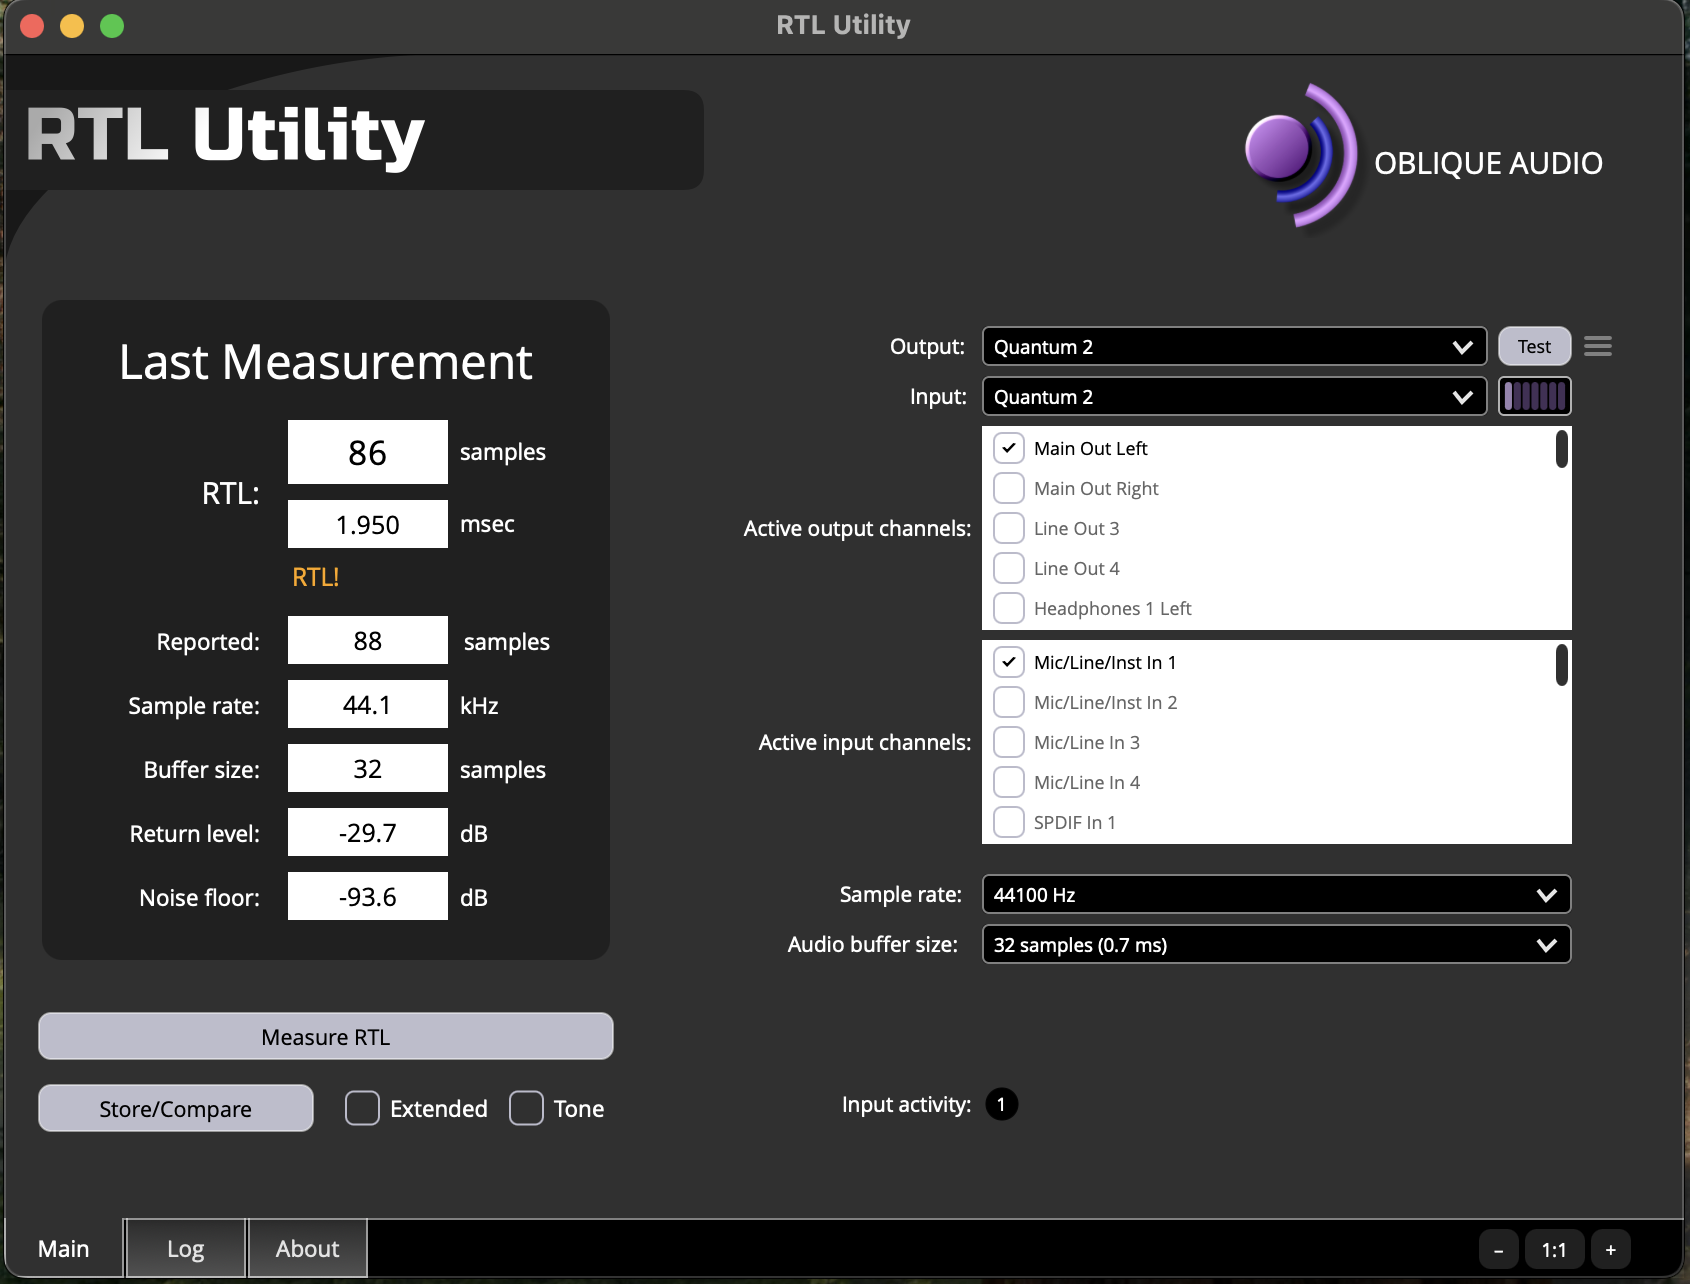Click the Measure RTL button

pyautogui.click(x=326, y=1036)
